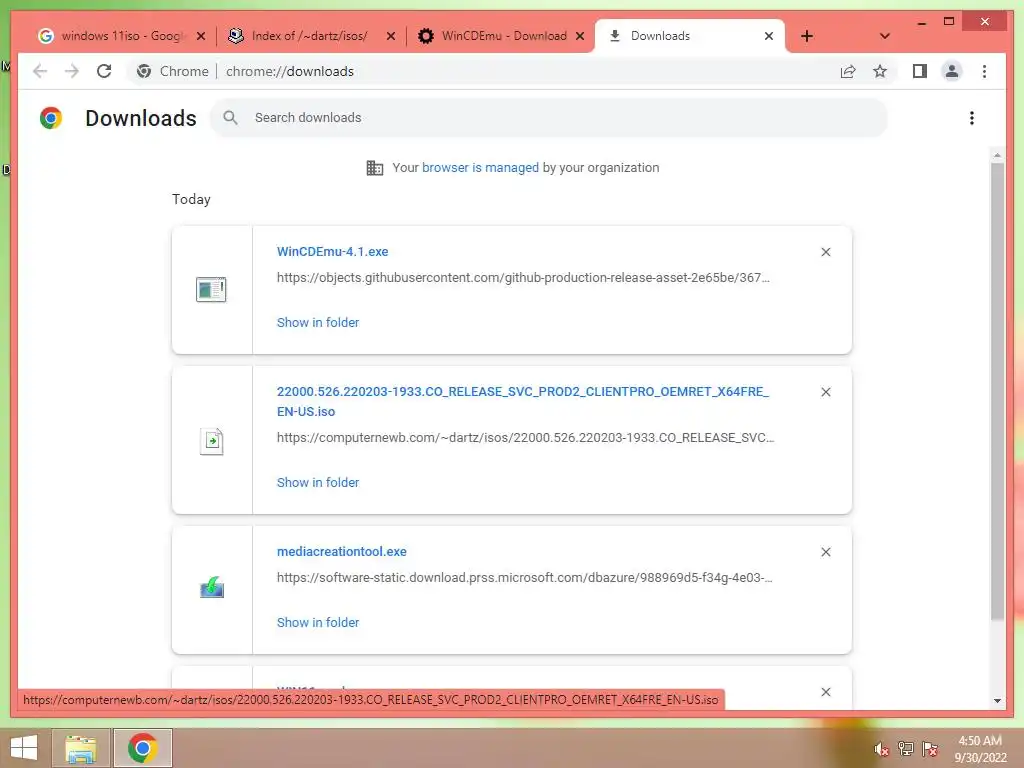
Task: Click the browser forward arrow
Action: tap(72, 71)
